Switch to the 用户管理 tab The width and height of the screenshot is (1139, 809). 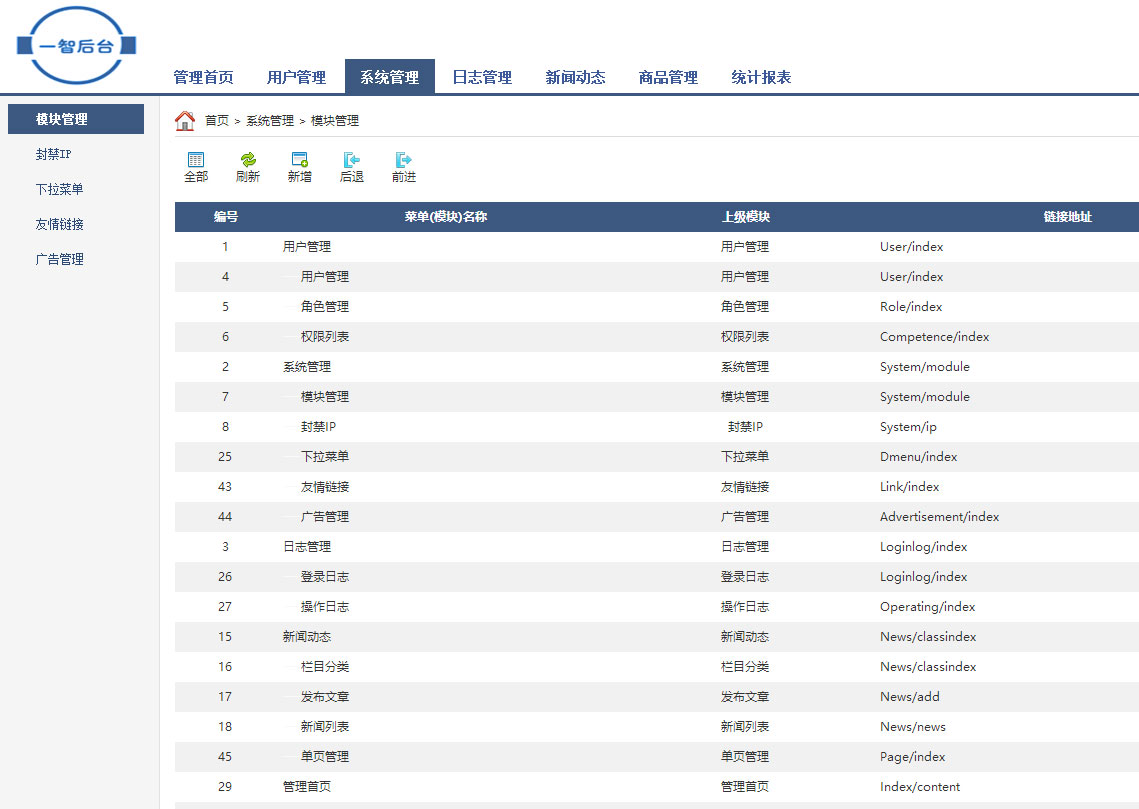(296, 77)
